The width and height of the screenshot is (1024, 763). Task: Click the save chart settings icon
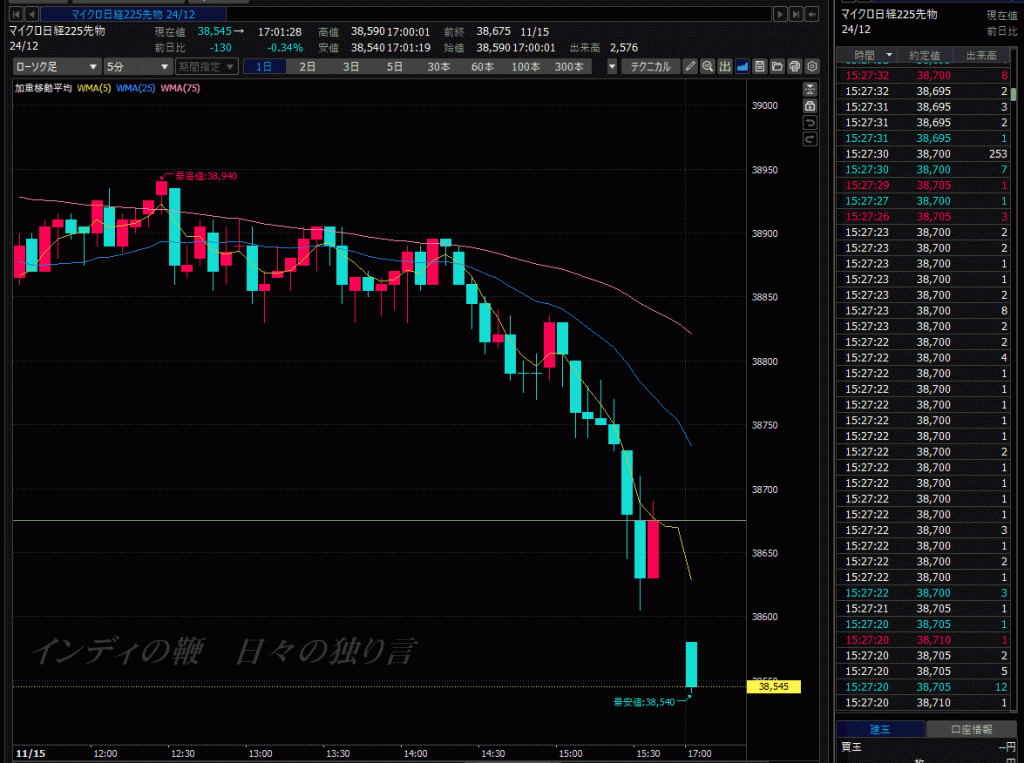[x=760, y=67]
